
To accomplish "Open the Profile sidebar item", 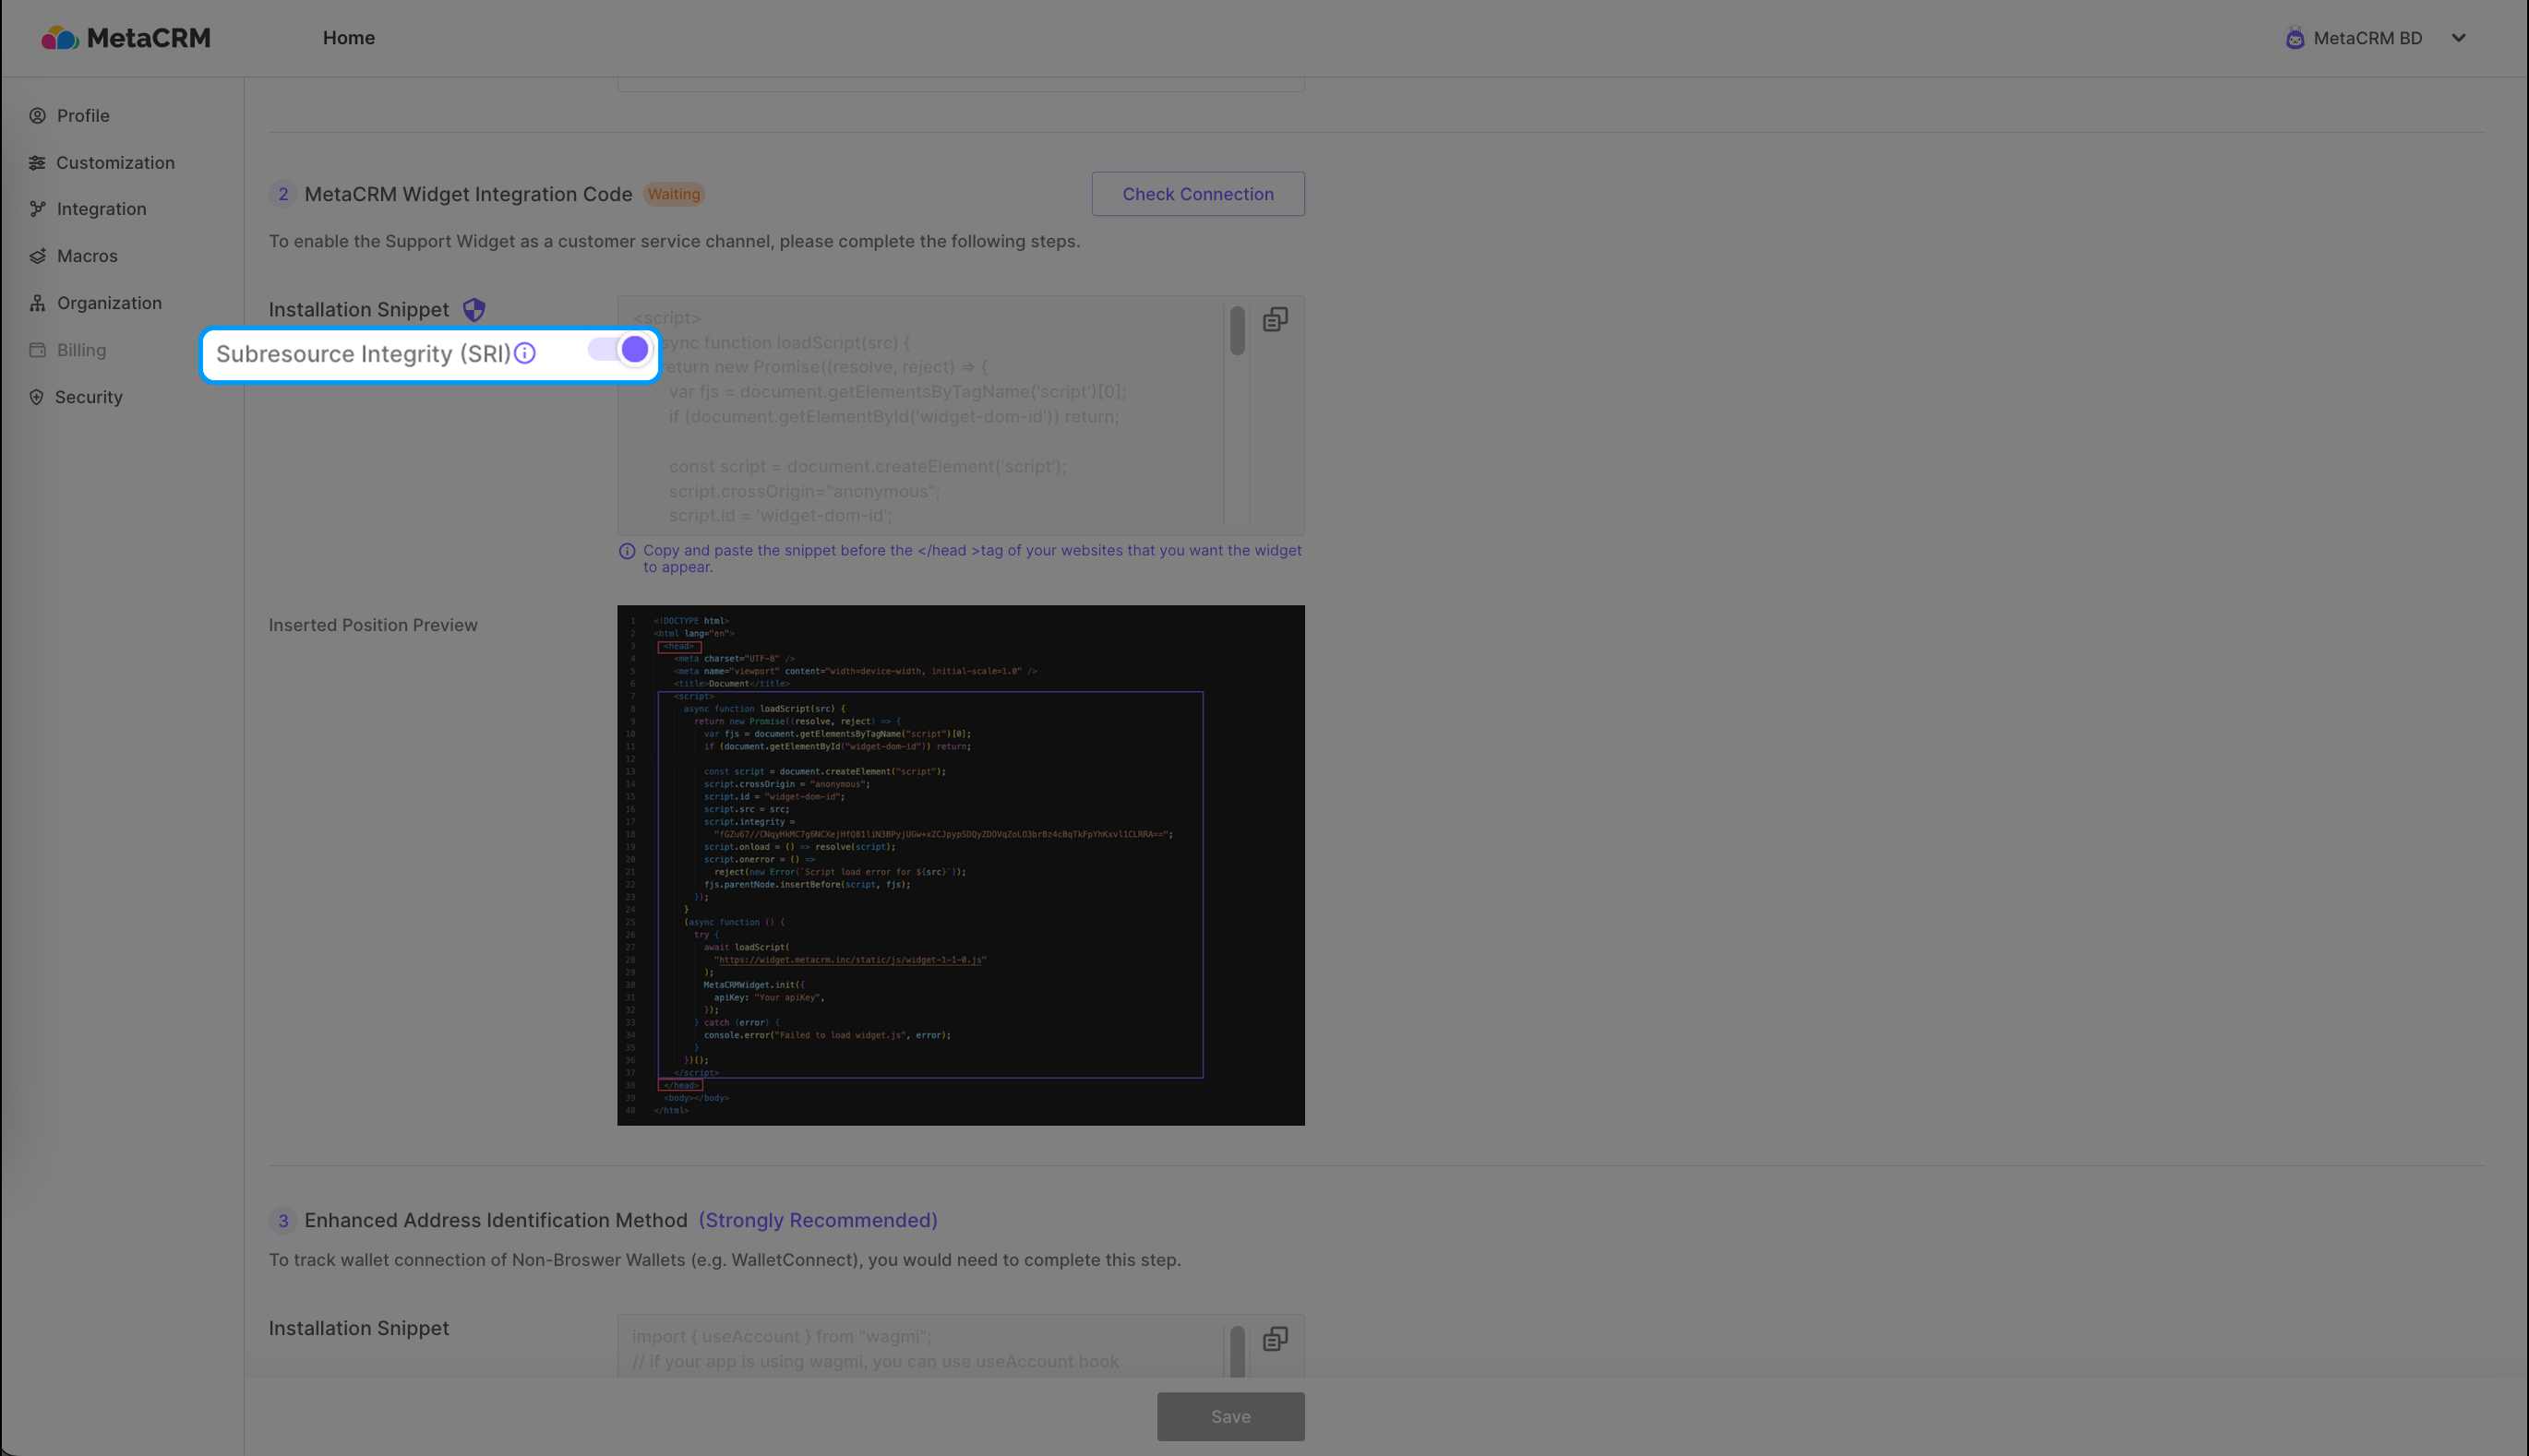I will (83, 116).
